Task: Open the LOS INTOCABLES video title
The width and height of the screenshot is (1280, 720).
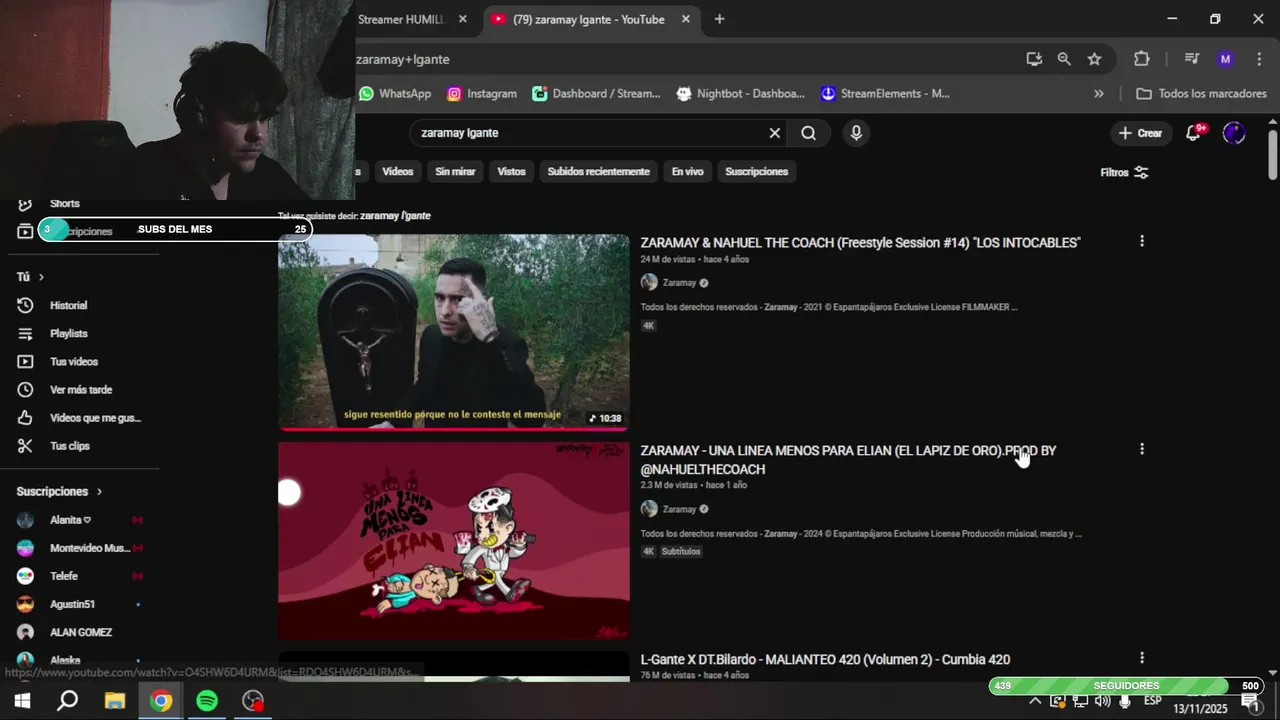Action: pyautogui.click(x=860, y=243)
